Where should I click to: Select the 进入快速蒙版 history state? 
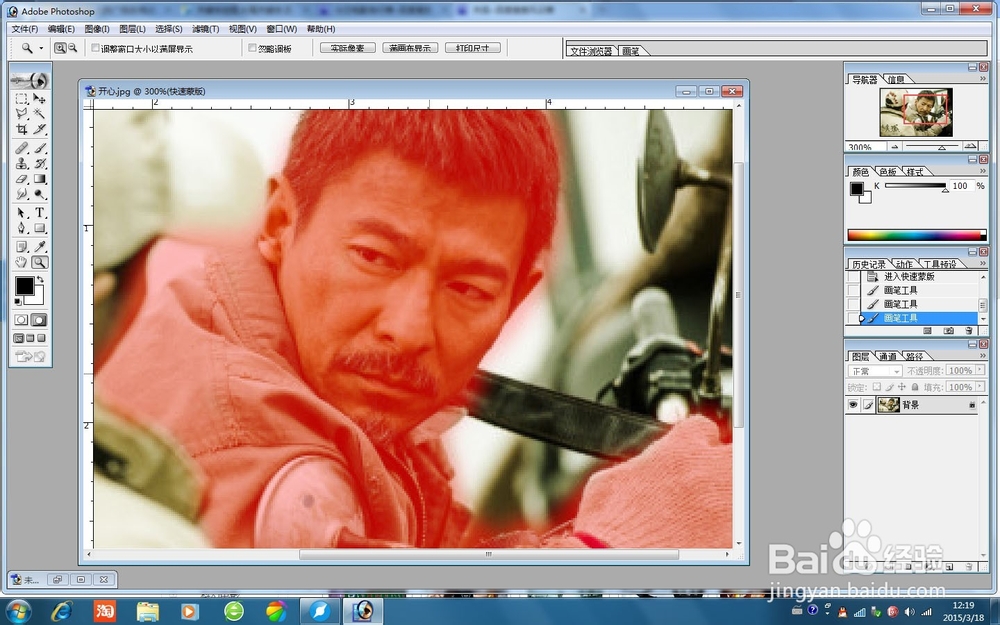909,277
